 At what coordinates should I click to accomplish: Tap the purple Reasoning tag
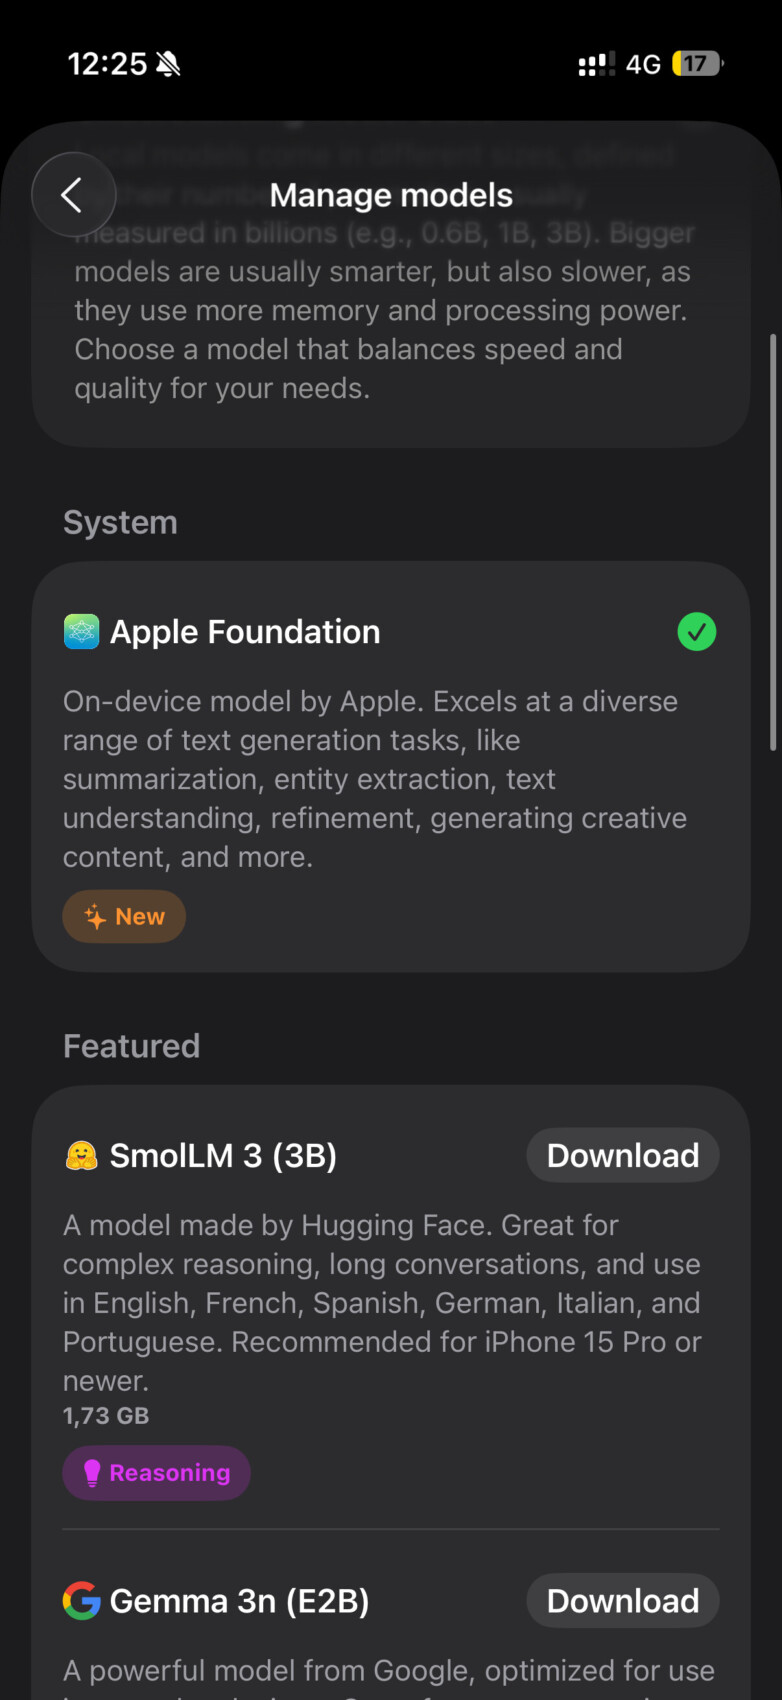point(156,1473)
